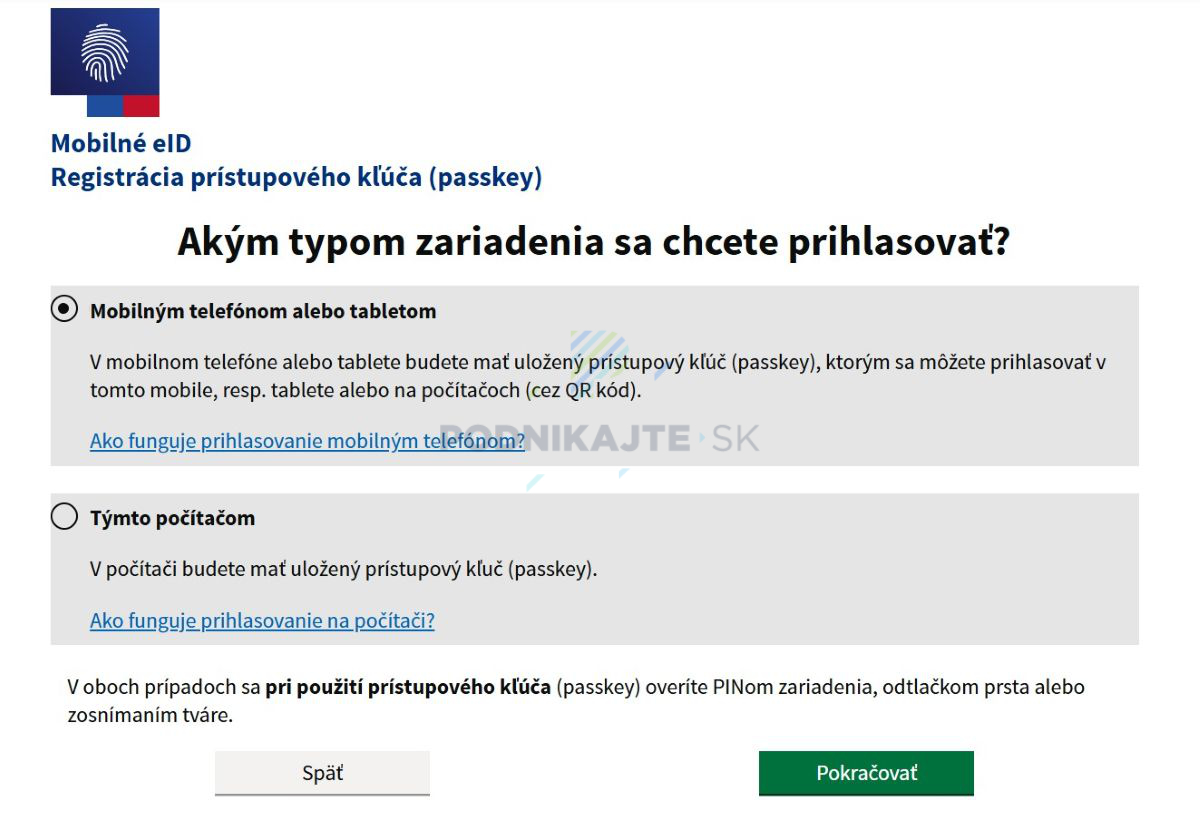This screenshot has width=1200, height=822.
Task: Continue with the green Pokračovať button
Action: (x=866, y=773)
